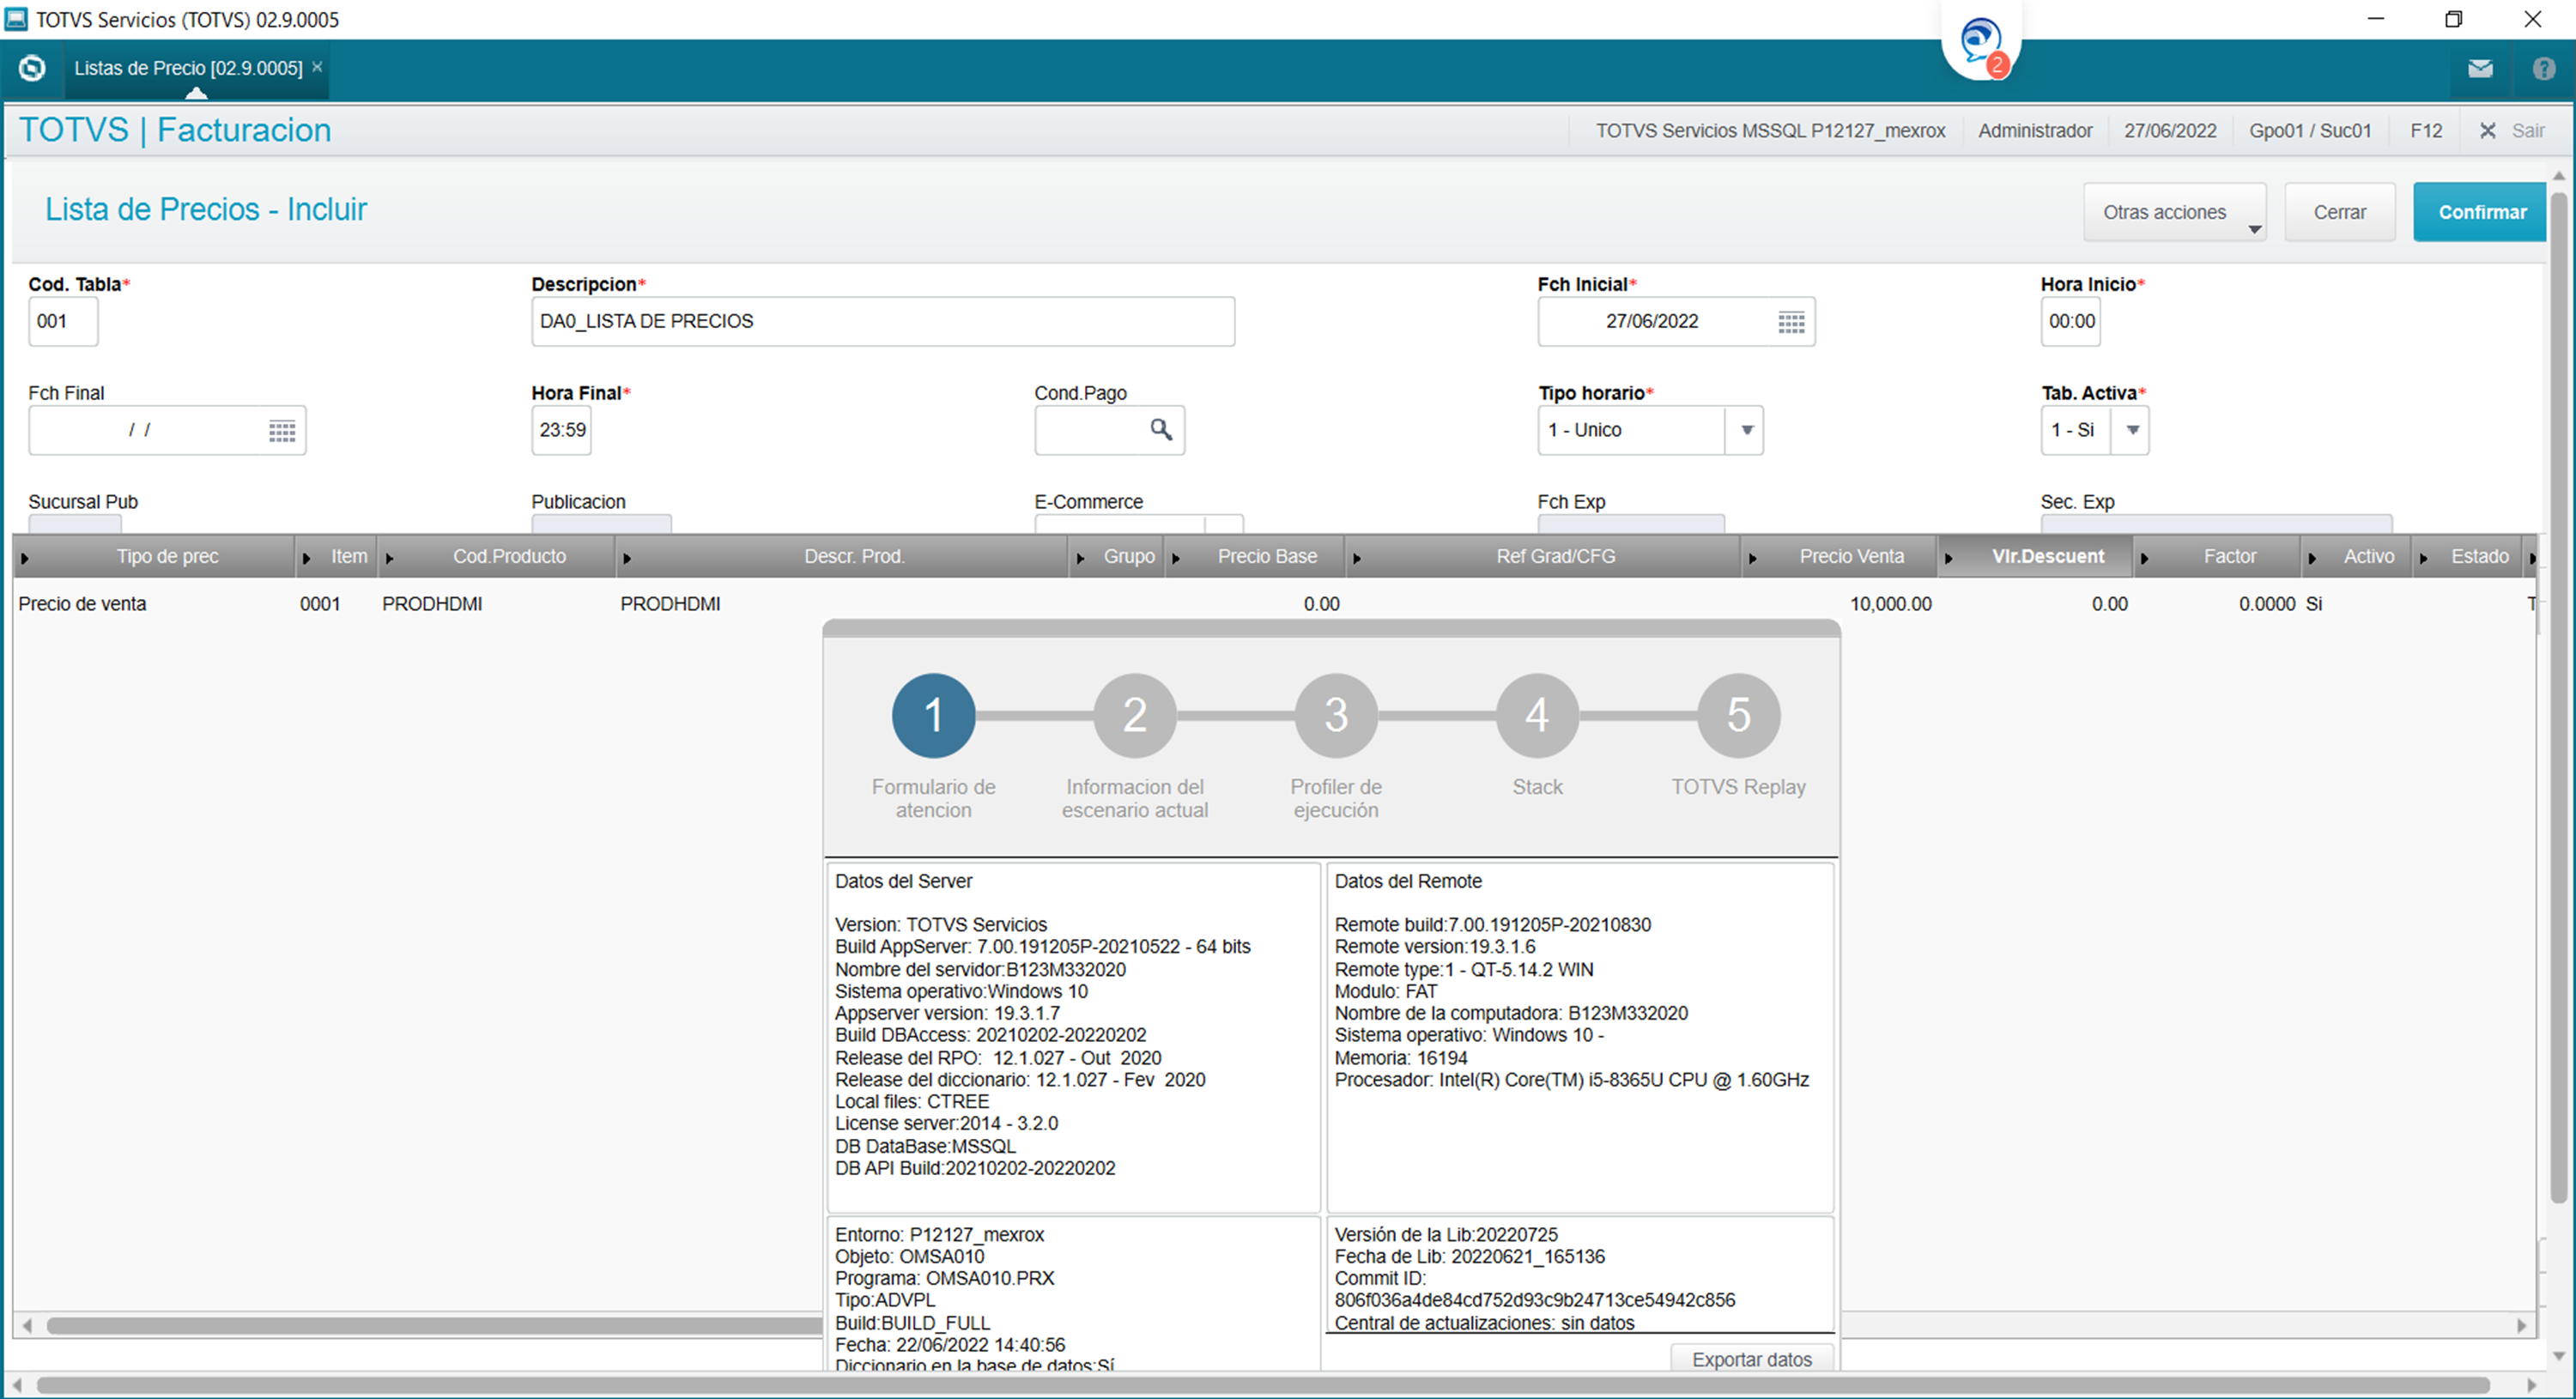2576x1399 pixels.
Task: Click the bottom window horizontal scrollbar
Action: (1262, 1385)
